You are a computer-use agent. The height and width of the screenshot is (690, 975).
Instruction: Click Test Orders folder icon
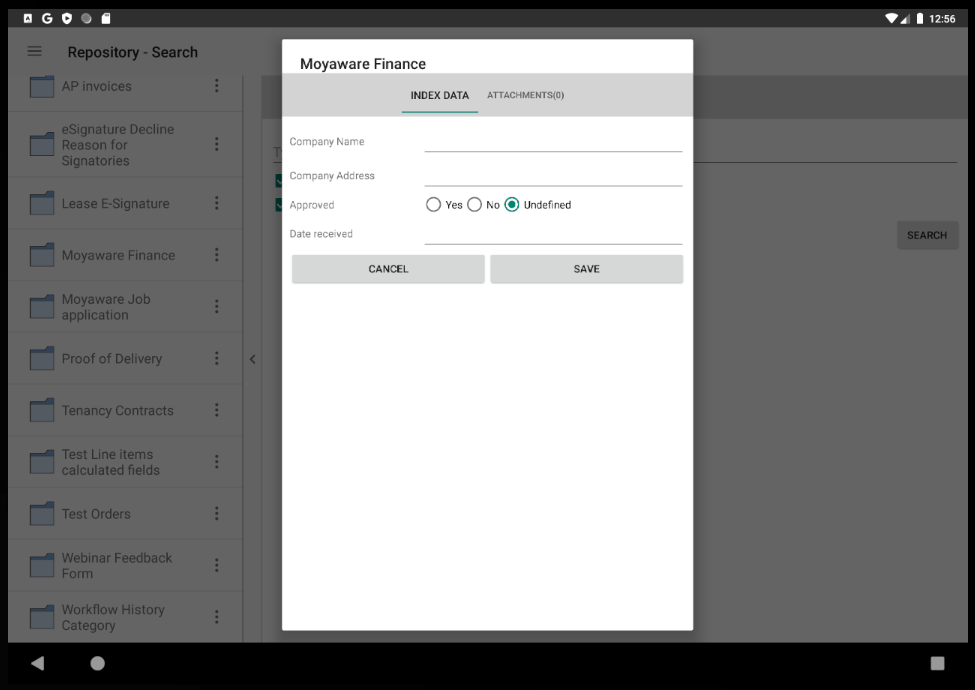pyautogui.click(x=42, y=514)
